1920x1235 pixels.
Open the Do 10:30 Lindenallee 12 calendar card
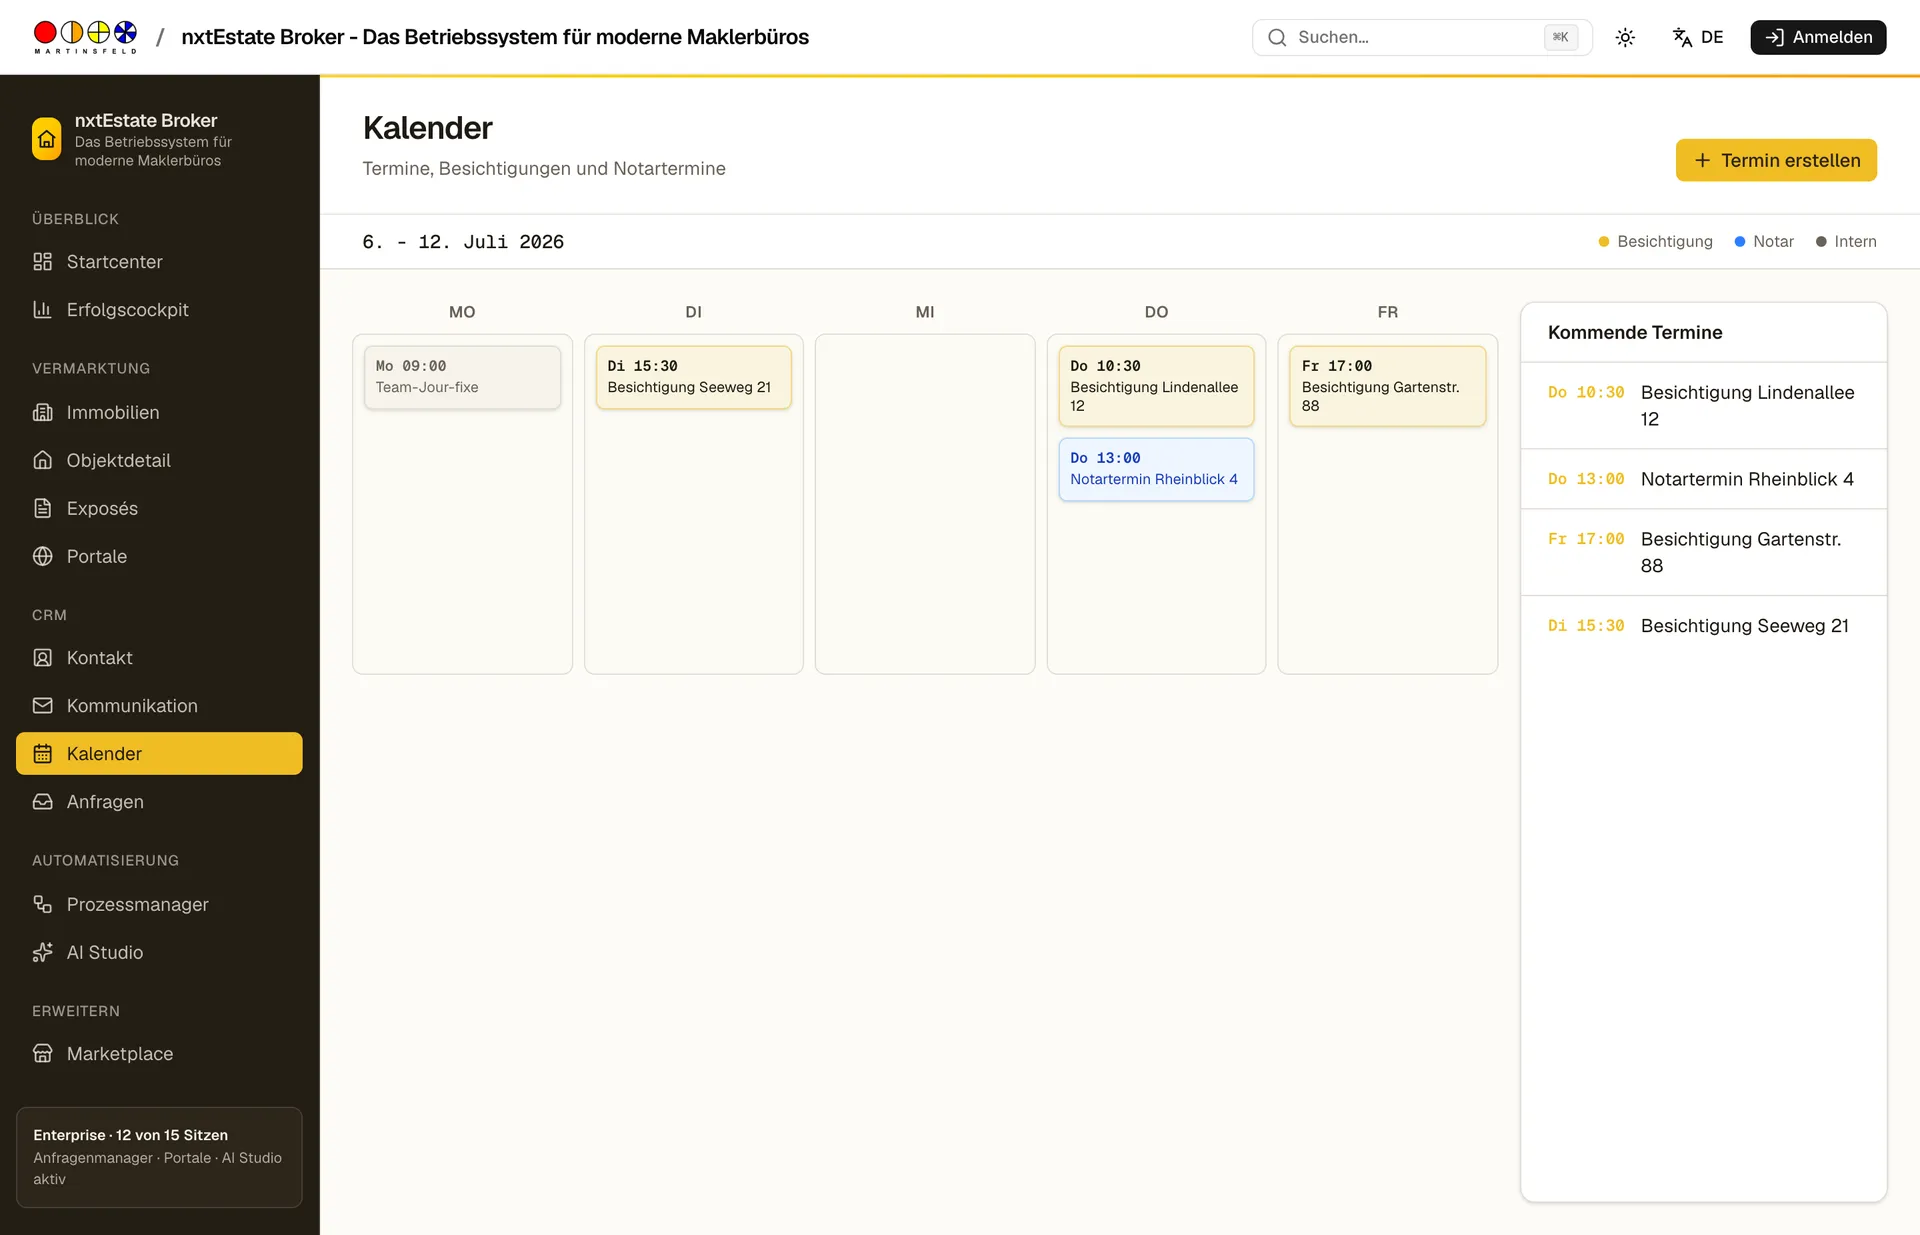click(1156, 386)
